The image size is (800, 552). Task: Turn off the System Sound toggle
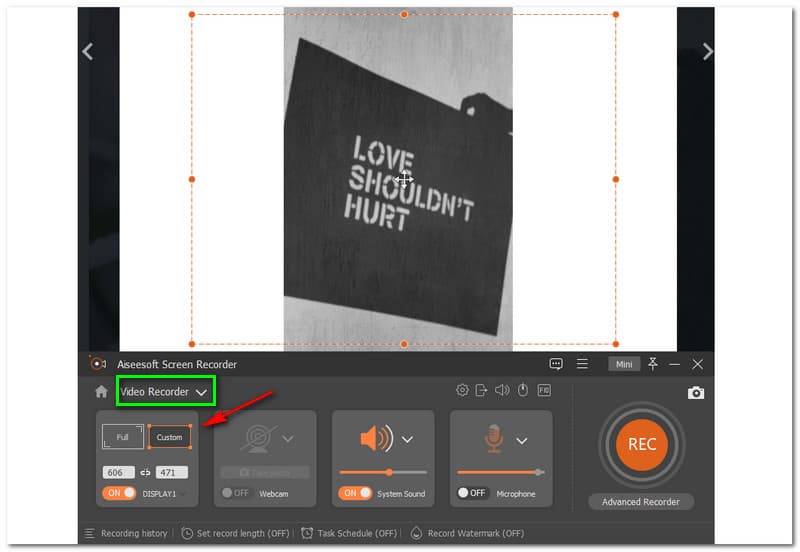(x=355, y=493)
